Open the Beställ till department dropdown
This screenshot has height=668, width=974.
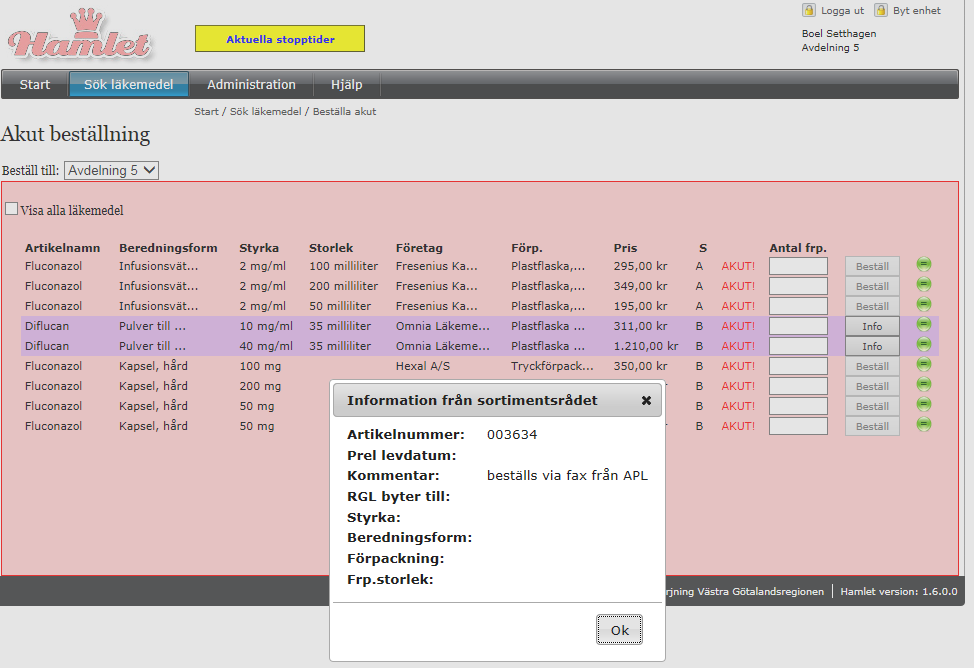pyautogui.click(x=111, y=170)
